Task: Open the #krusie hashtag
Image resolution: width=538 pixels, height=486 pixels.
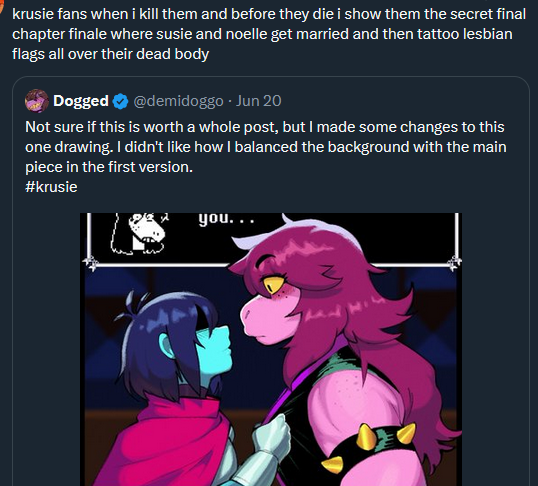Action: click(x=51, y=187)
